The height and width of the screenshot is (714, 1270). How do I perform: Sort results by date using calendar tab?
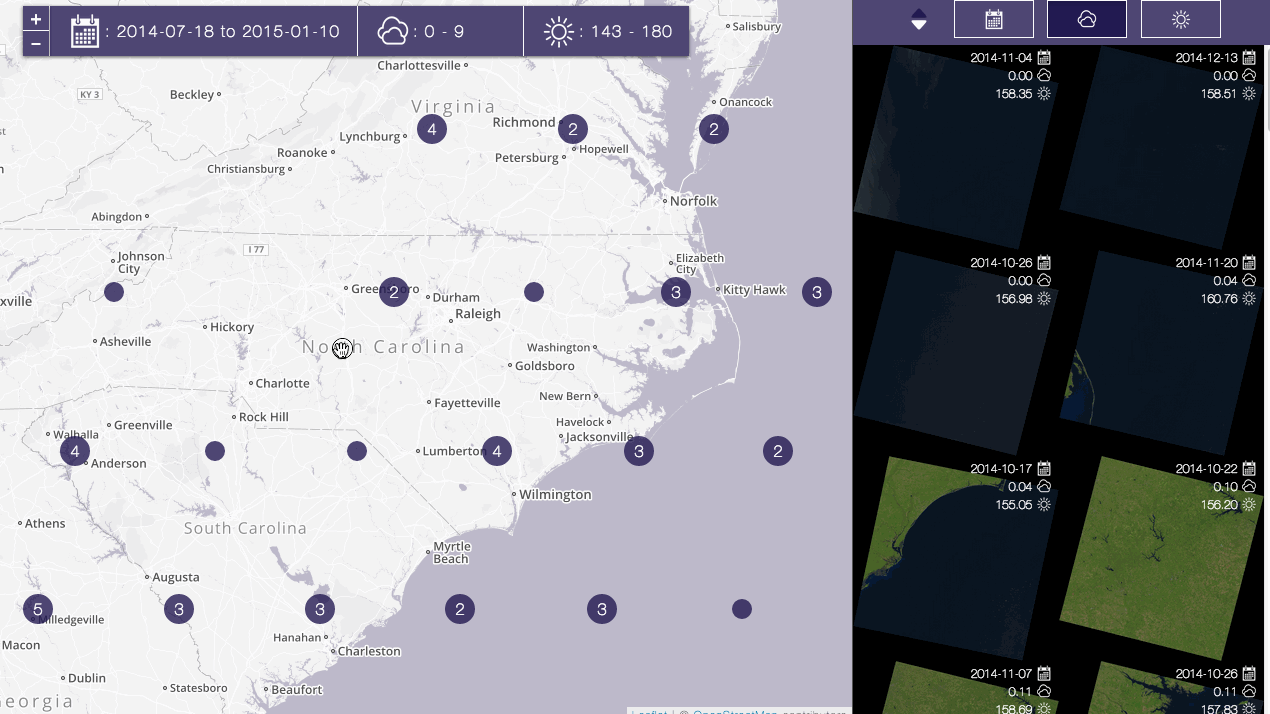pos(994,19)
